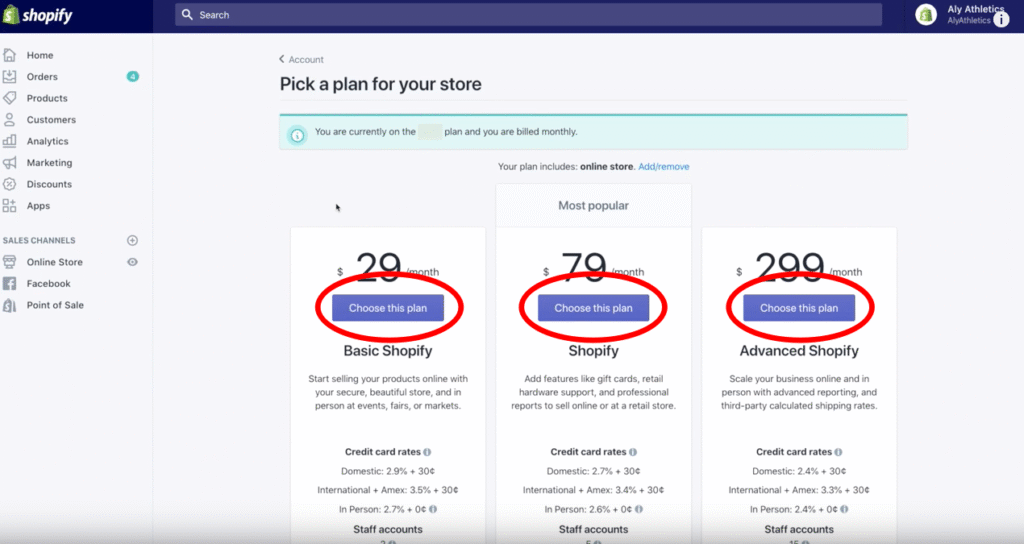Click the Point of Sale bag icon
The height and width of the screenshot is (544, 1024).
tap(9, 305)
